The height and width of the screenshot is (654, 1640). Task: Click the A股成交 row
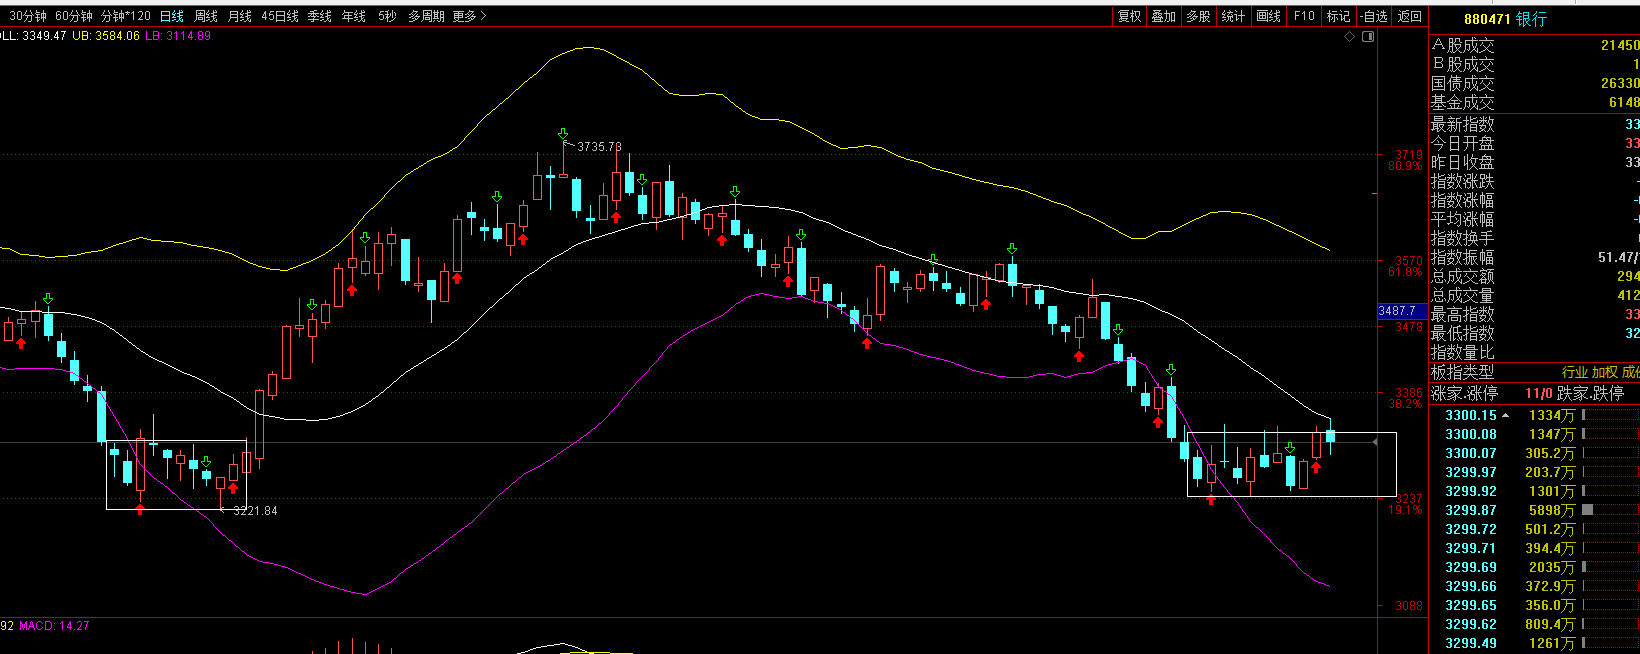tap(1535, 45)
